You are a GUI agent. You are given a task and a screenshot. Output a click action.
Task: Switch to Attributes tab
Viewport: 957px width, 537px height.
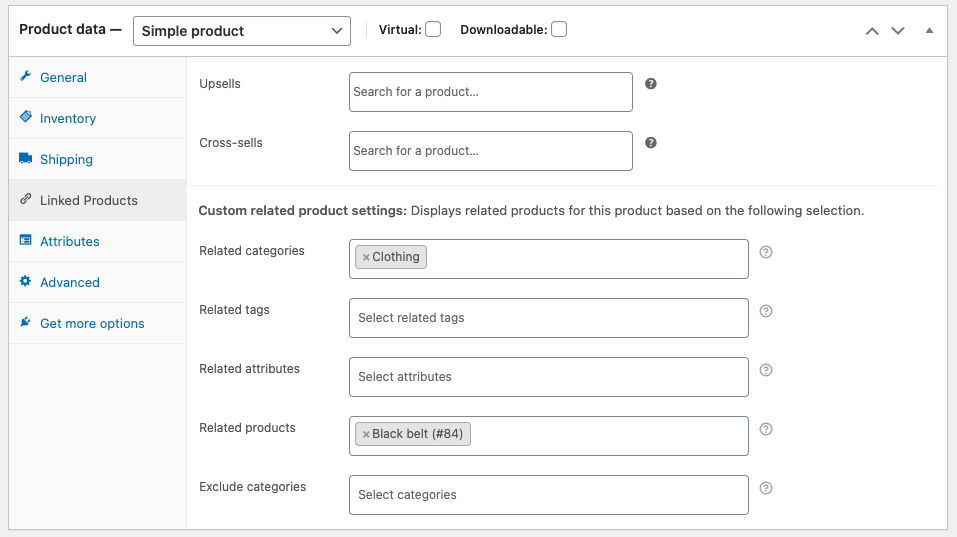click(98, 241)
